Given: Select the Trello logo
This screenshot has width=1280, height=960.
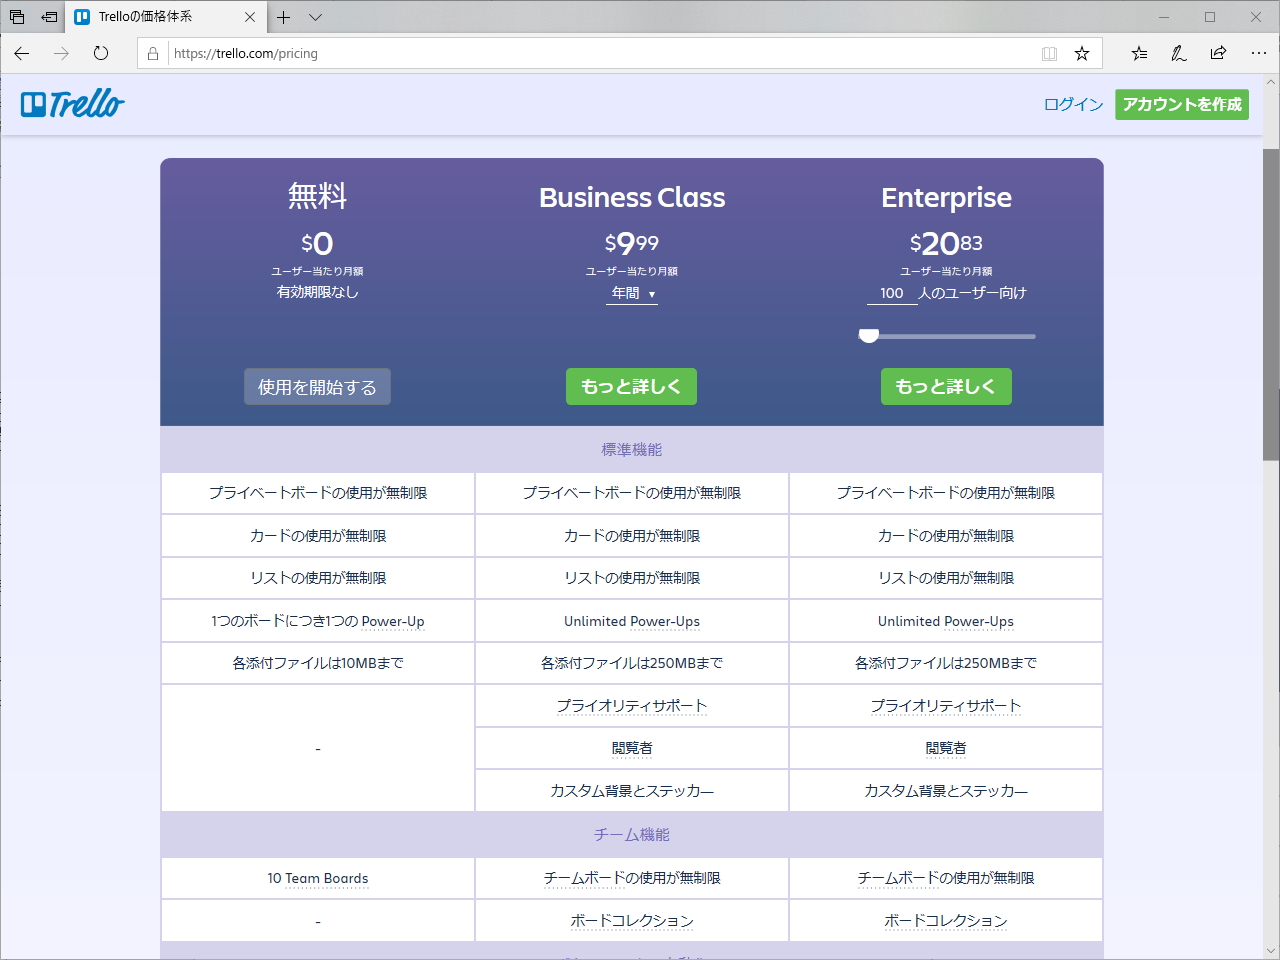Looking at the screenshot, I should click(71, 104).
